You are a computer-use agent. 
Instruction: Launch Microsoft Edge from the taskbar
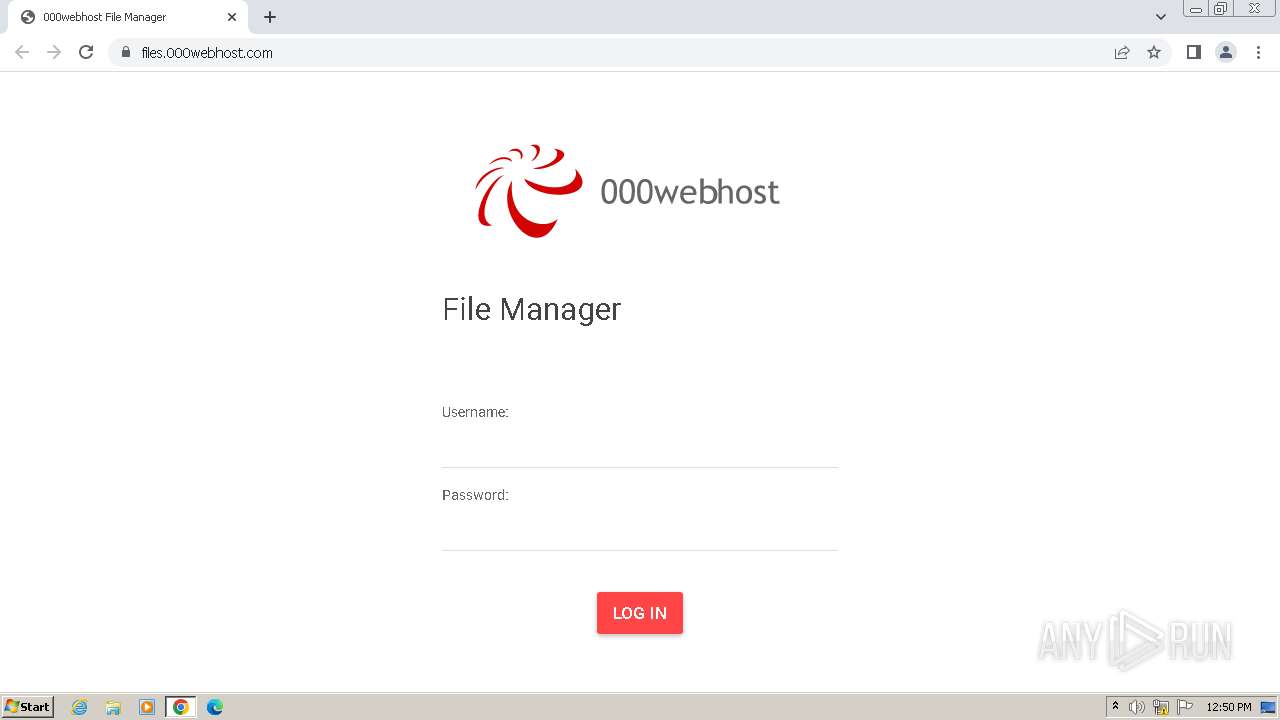coord(215,707)
